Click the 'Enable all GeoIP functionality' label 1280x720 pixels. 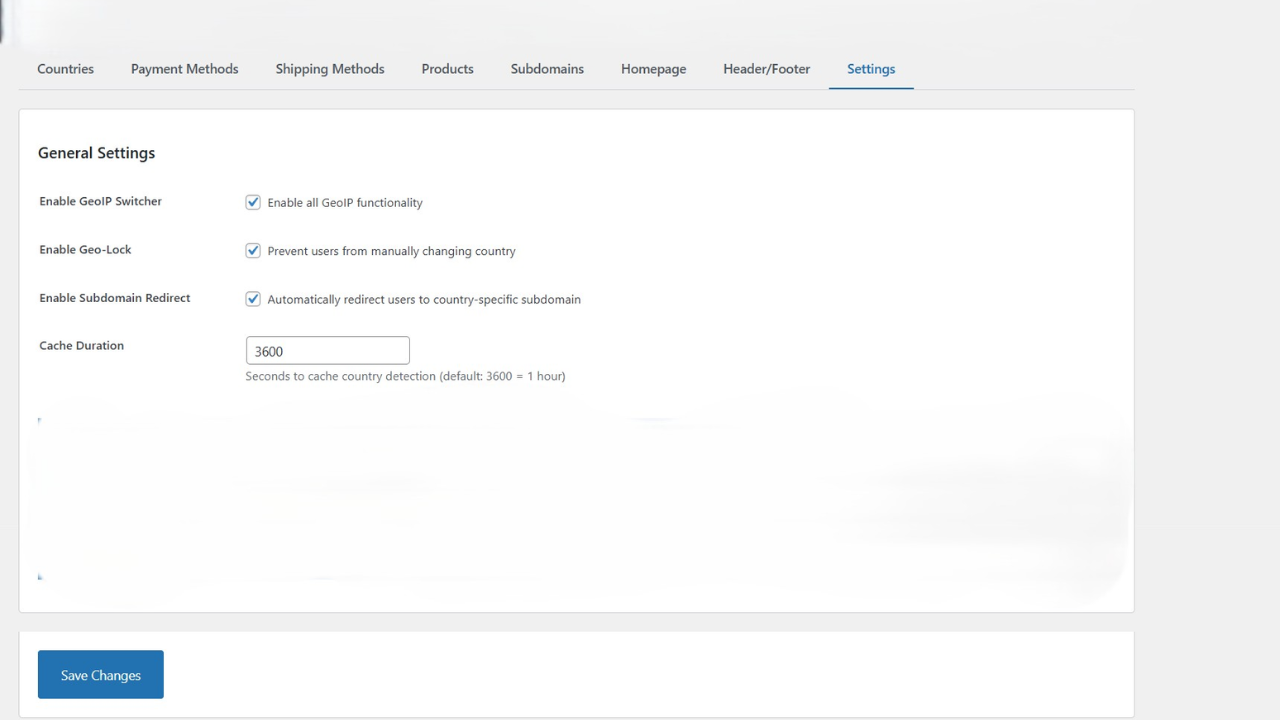coord(344,202)
